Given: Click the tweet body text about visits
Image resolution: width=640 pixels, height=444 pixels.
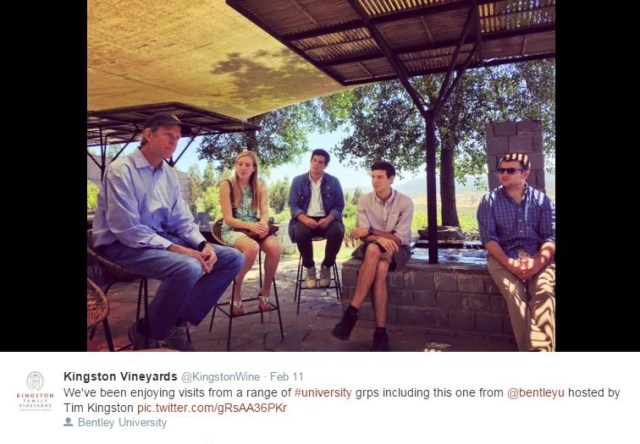Looking at the screenshot, I should tap(342, 400).
